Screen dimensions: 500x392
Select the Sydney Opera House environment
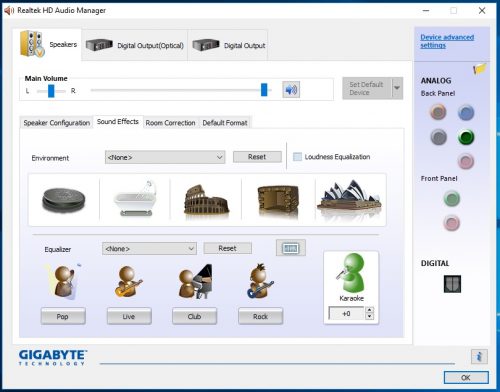(350, 198)
